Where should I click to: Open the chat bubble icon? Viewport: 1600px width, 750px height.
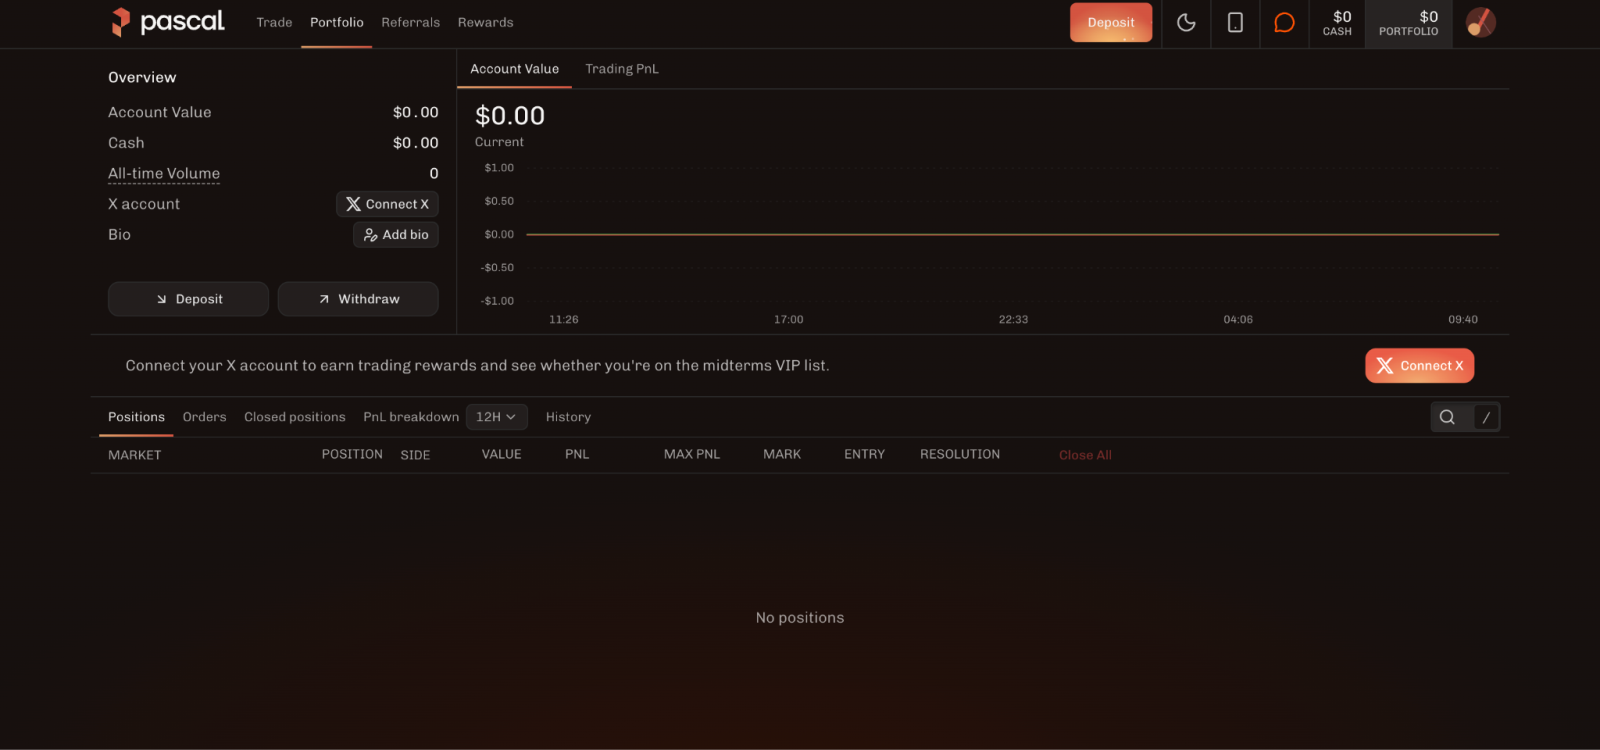point(1284,23)
